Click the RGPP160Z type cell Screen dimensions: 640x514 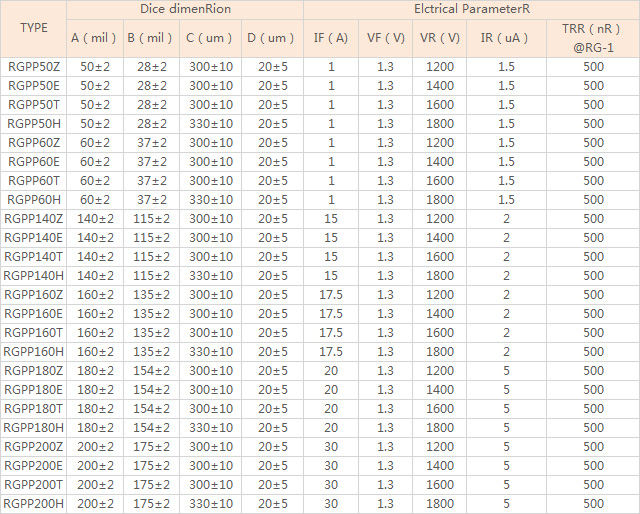(x=34, y=294)
